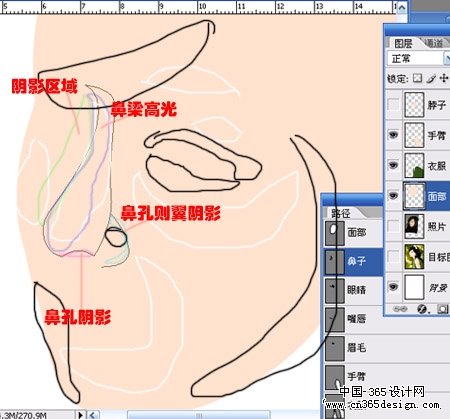This screenshot has width=450, height=419.
Task: Click link layers icon in Layers panel
Action: coord(400,309)
